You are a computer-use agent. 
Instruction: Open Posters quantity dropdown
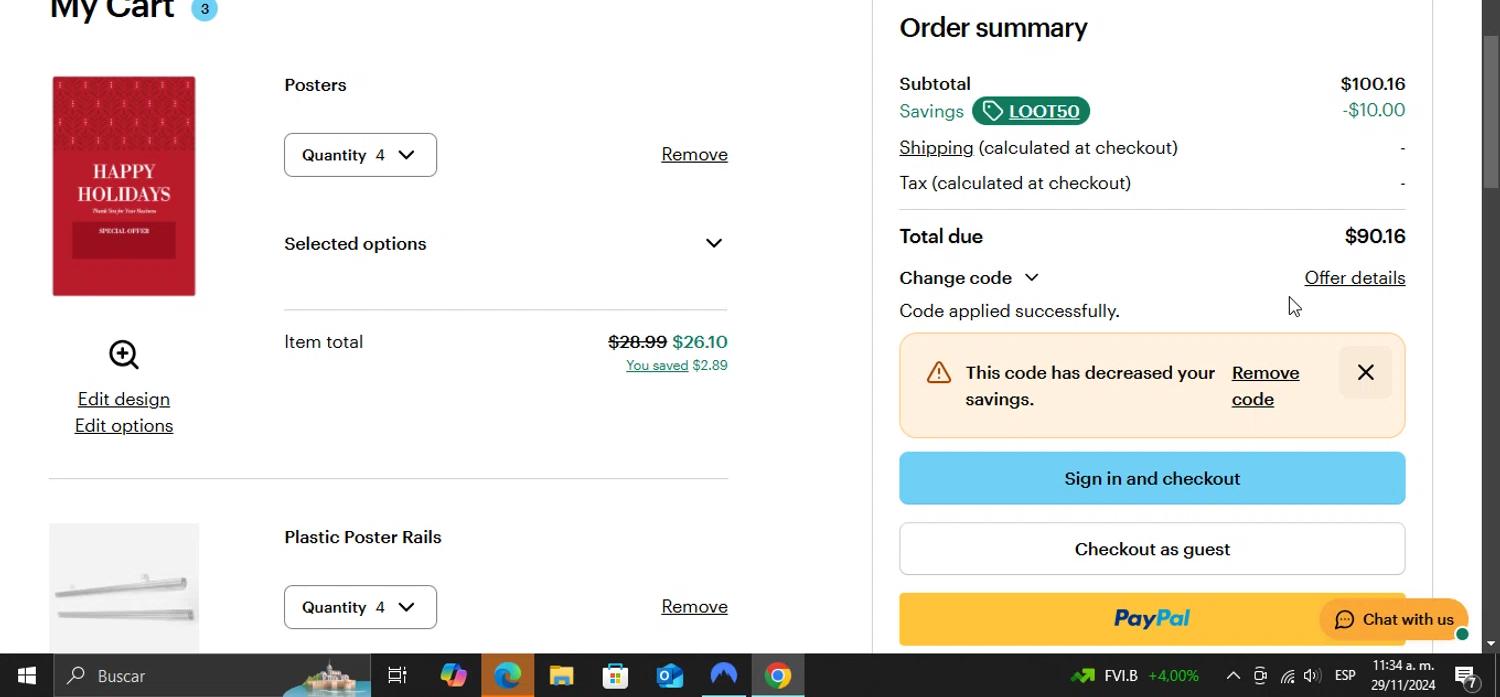pos(360,155)
